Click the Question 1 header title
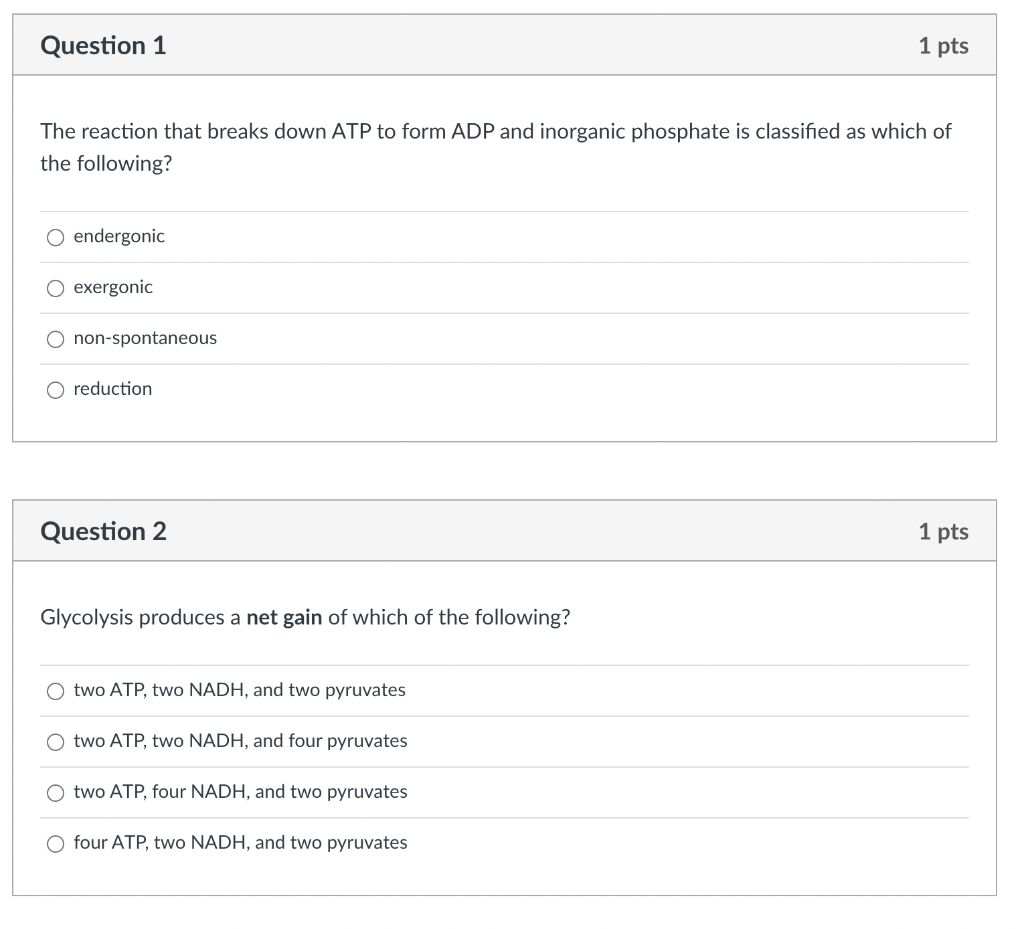Viewport: 1024px width, 929px height. [x=103, y=45]
